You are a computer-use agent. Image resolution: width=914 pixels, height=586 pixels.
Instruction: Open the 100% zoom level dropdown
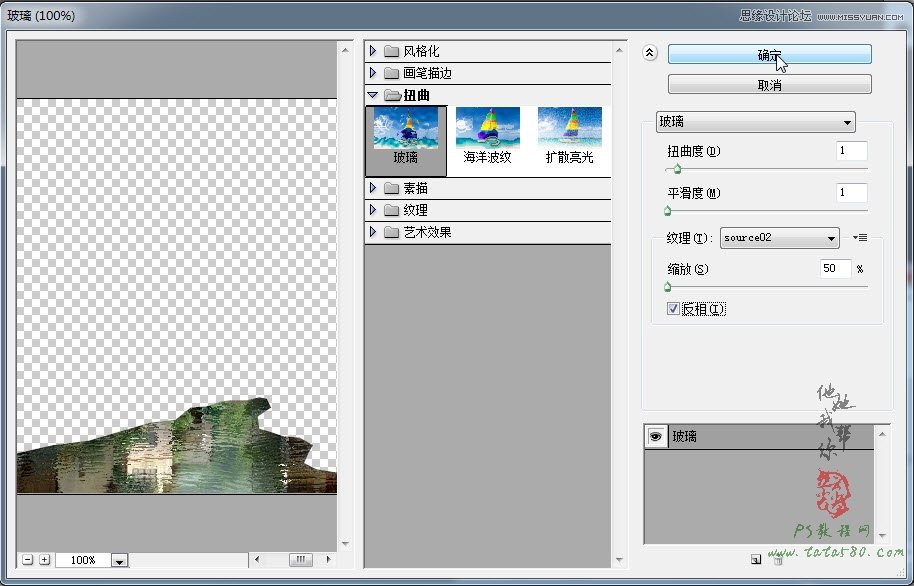point(119,560)
